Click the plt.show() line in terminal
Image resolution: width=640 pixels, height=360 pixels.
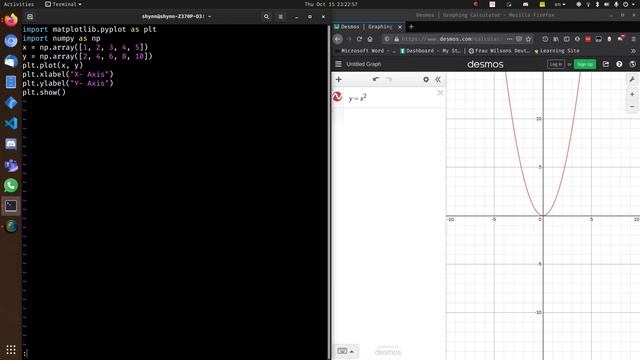pos(44,92)
